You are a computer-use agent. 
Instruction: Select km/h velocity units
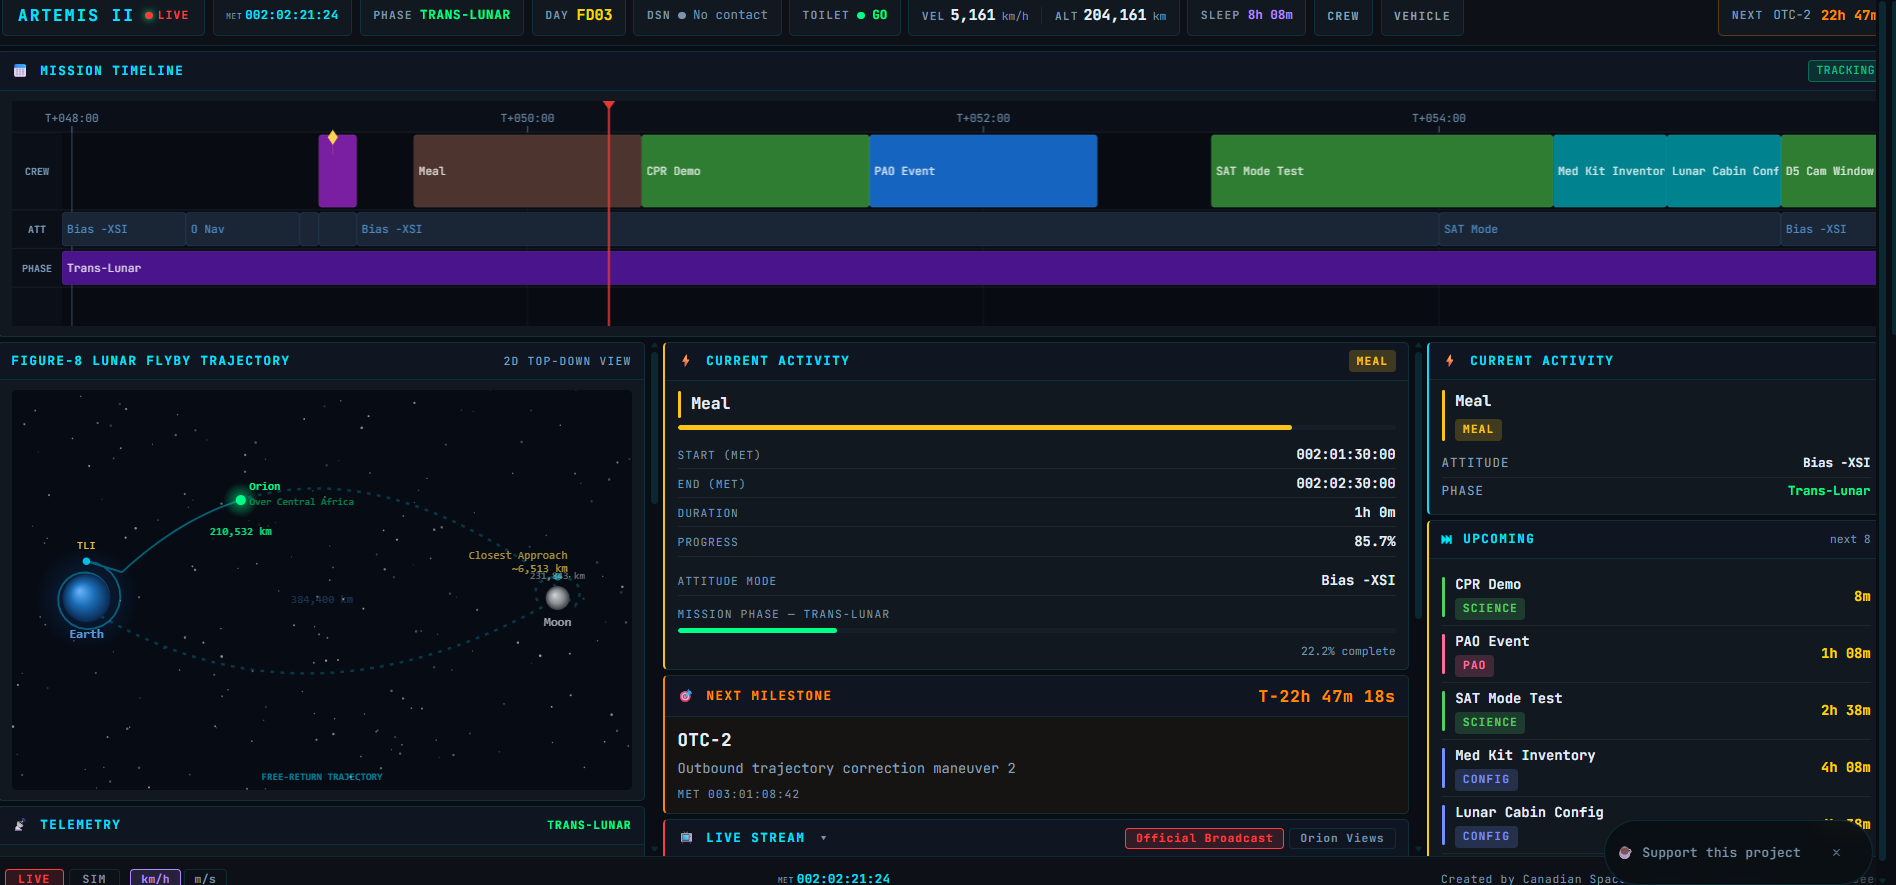(155, 878)
